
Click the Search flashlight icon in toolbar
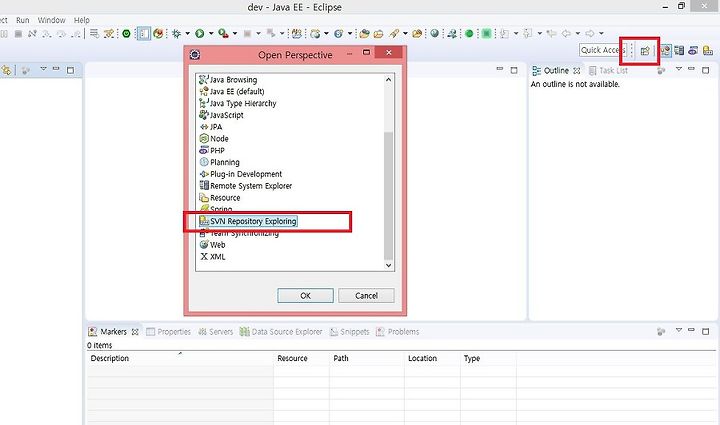tap(394, 34)
